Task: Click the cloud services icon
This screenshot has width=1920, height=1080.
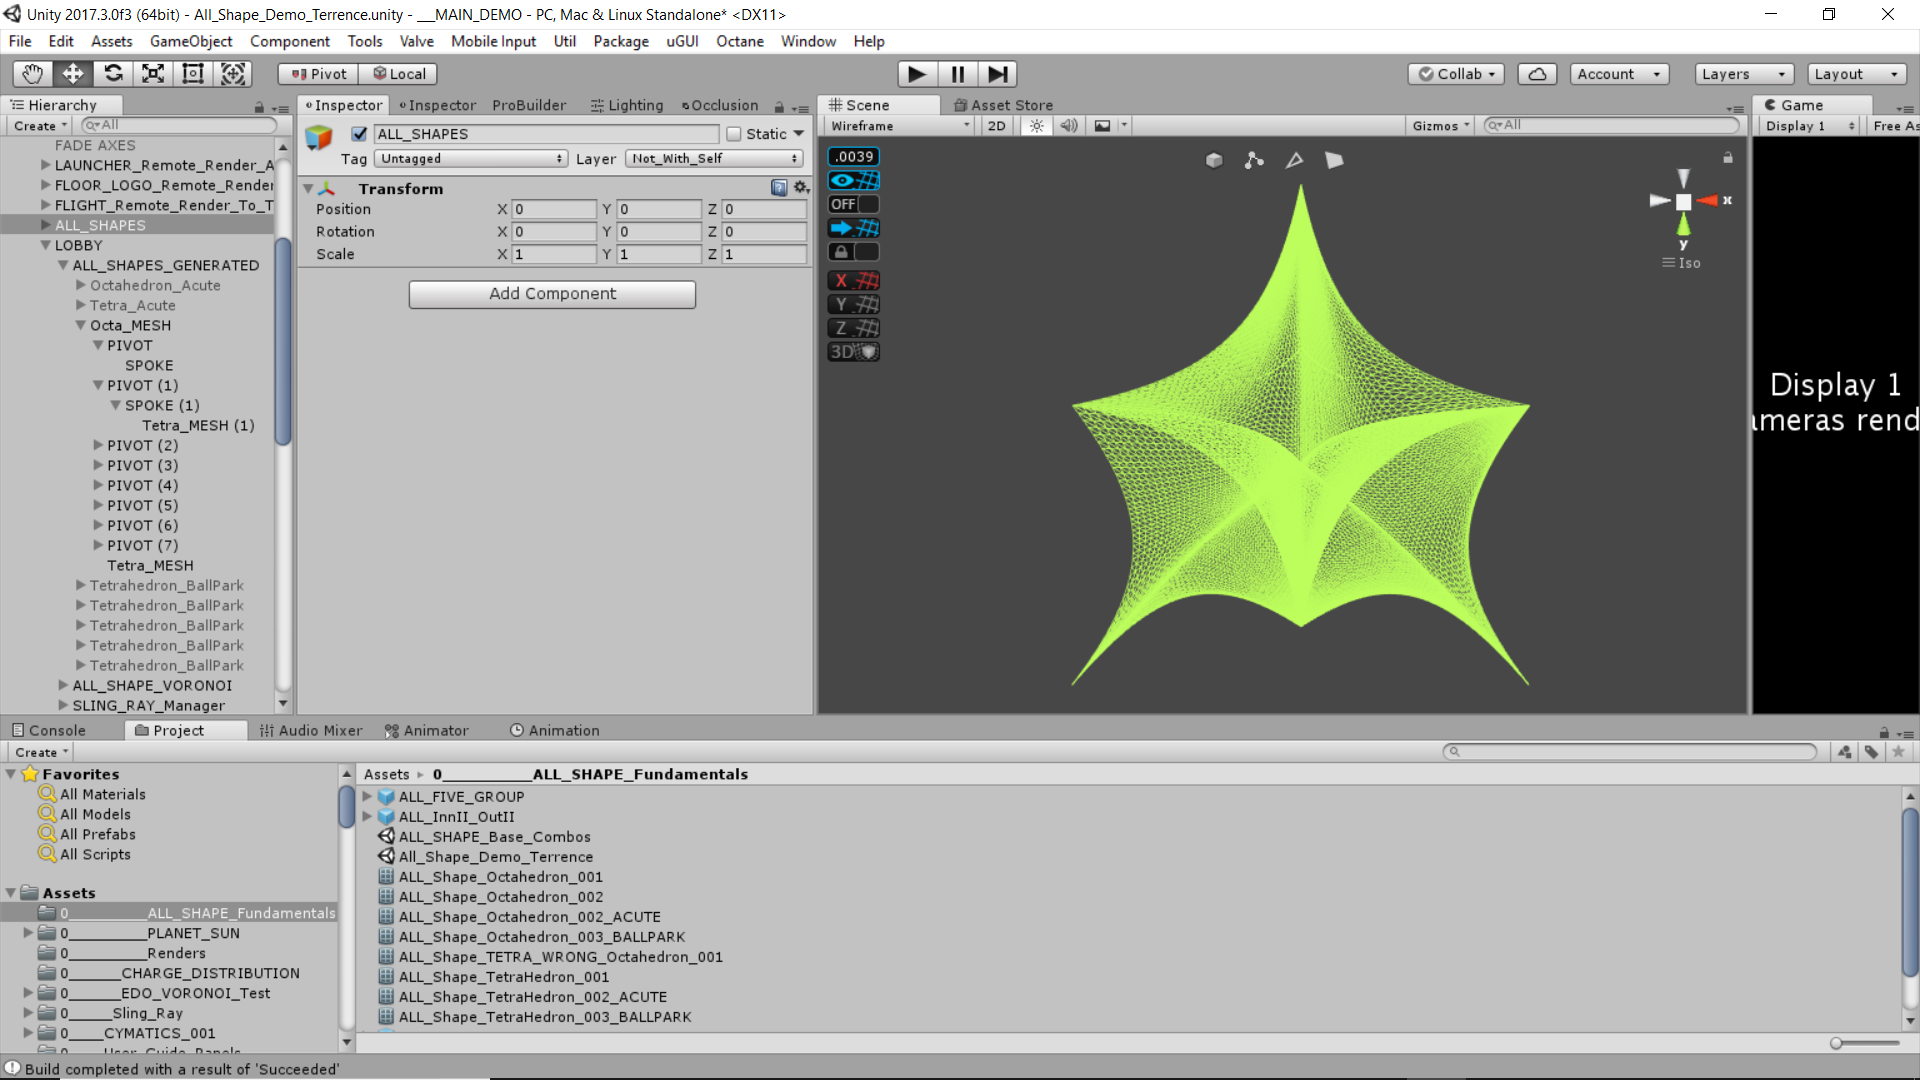Action: click(1537, 74)
